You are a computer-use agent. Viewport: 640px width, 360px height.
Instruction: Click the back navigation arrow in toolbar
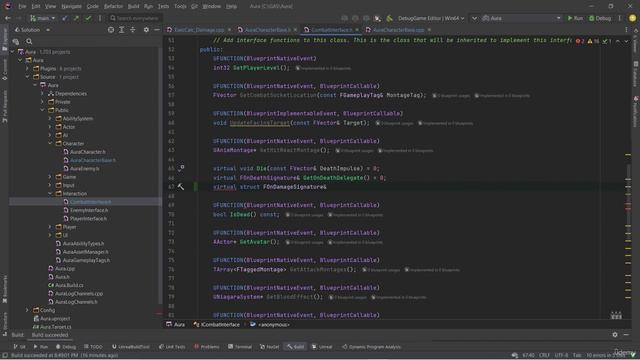[8, 18]
